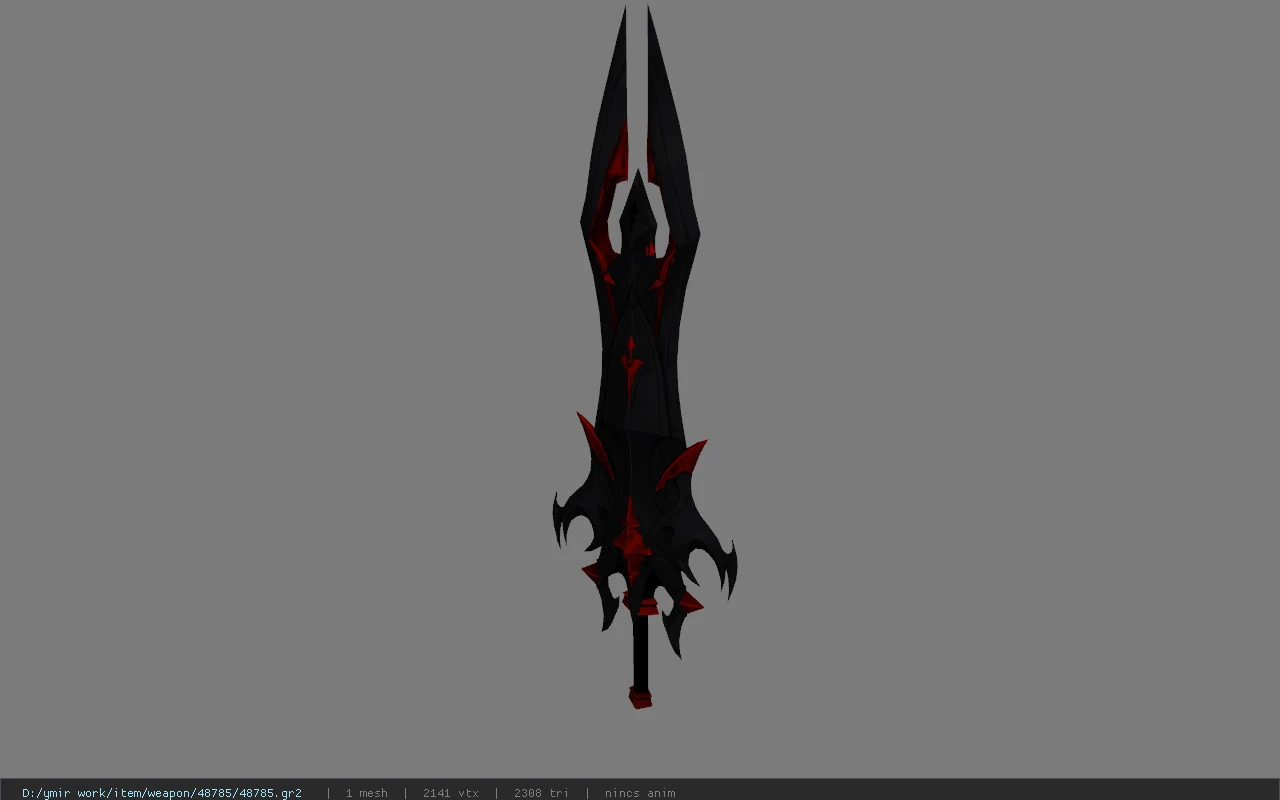
Task: Click the '1 mesh' status entry
Action: coord(366,793)
